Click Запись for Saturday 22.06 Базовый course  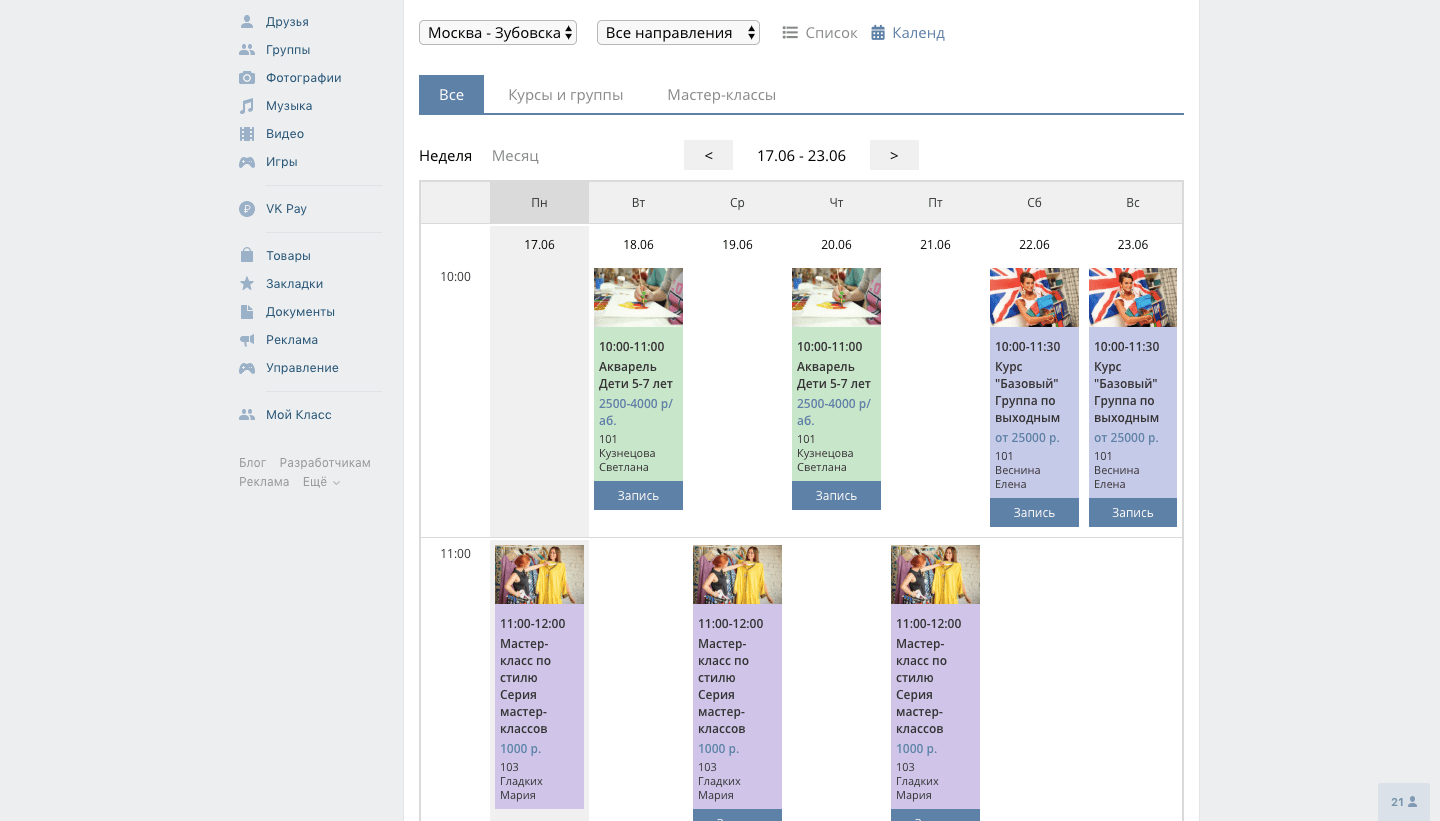tap(1034, 512)
